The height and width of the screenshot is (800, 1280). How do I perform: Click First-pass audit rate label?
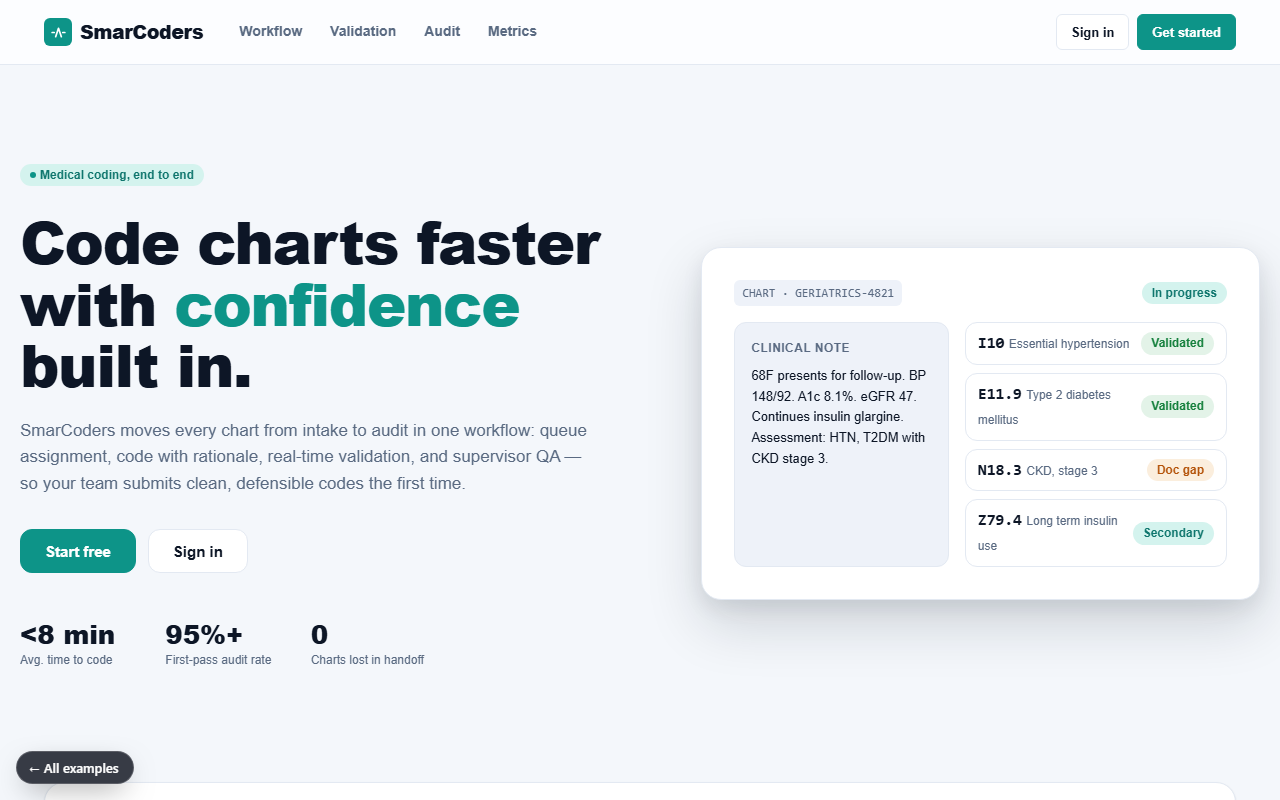click(218, 660)
